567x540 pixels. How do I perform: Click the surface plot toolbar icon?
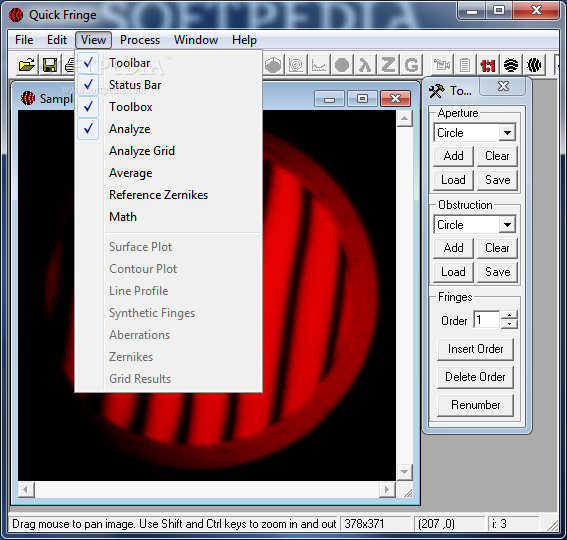pos(273,65)
